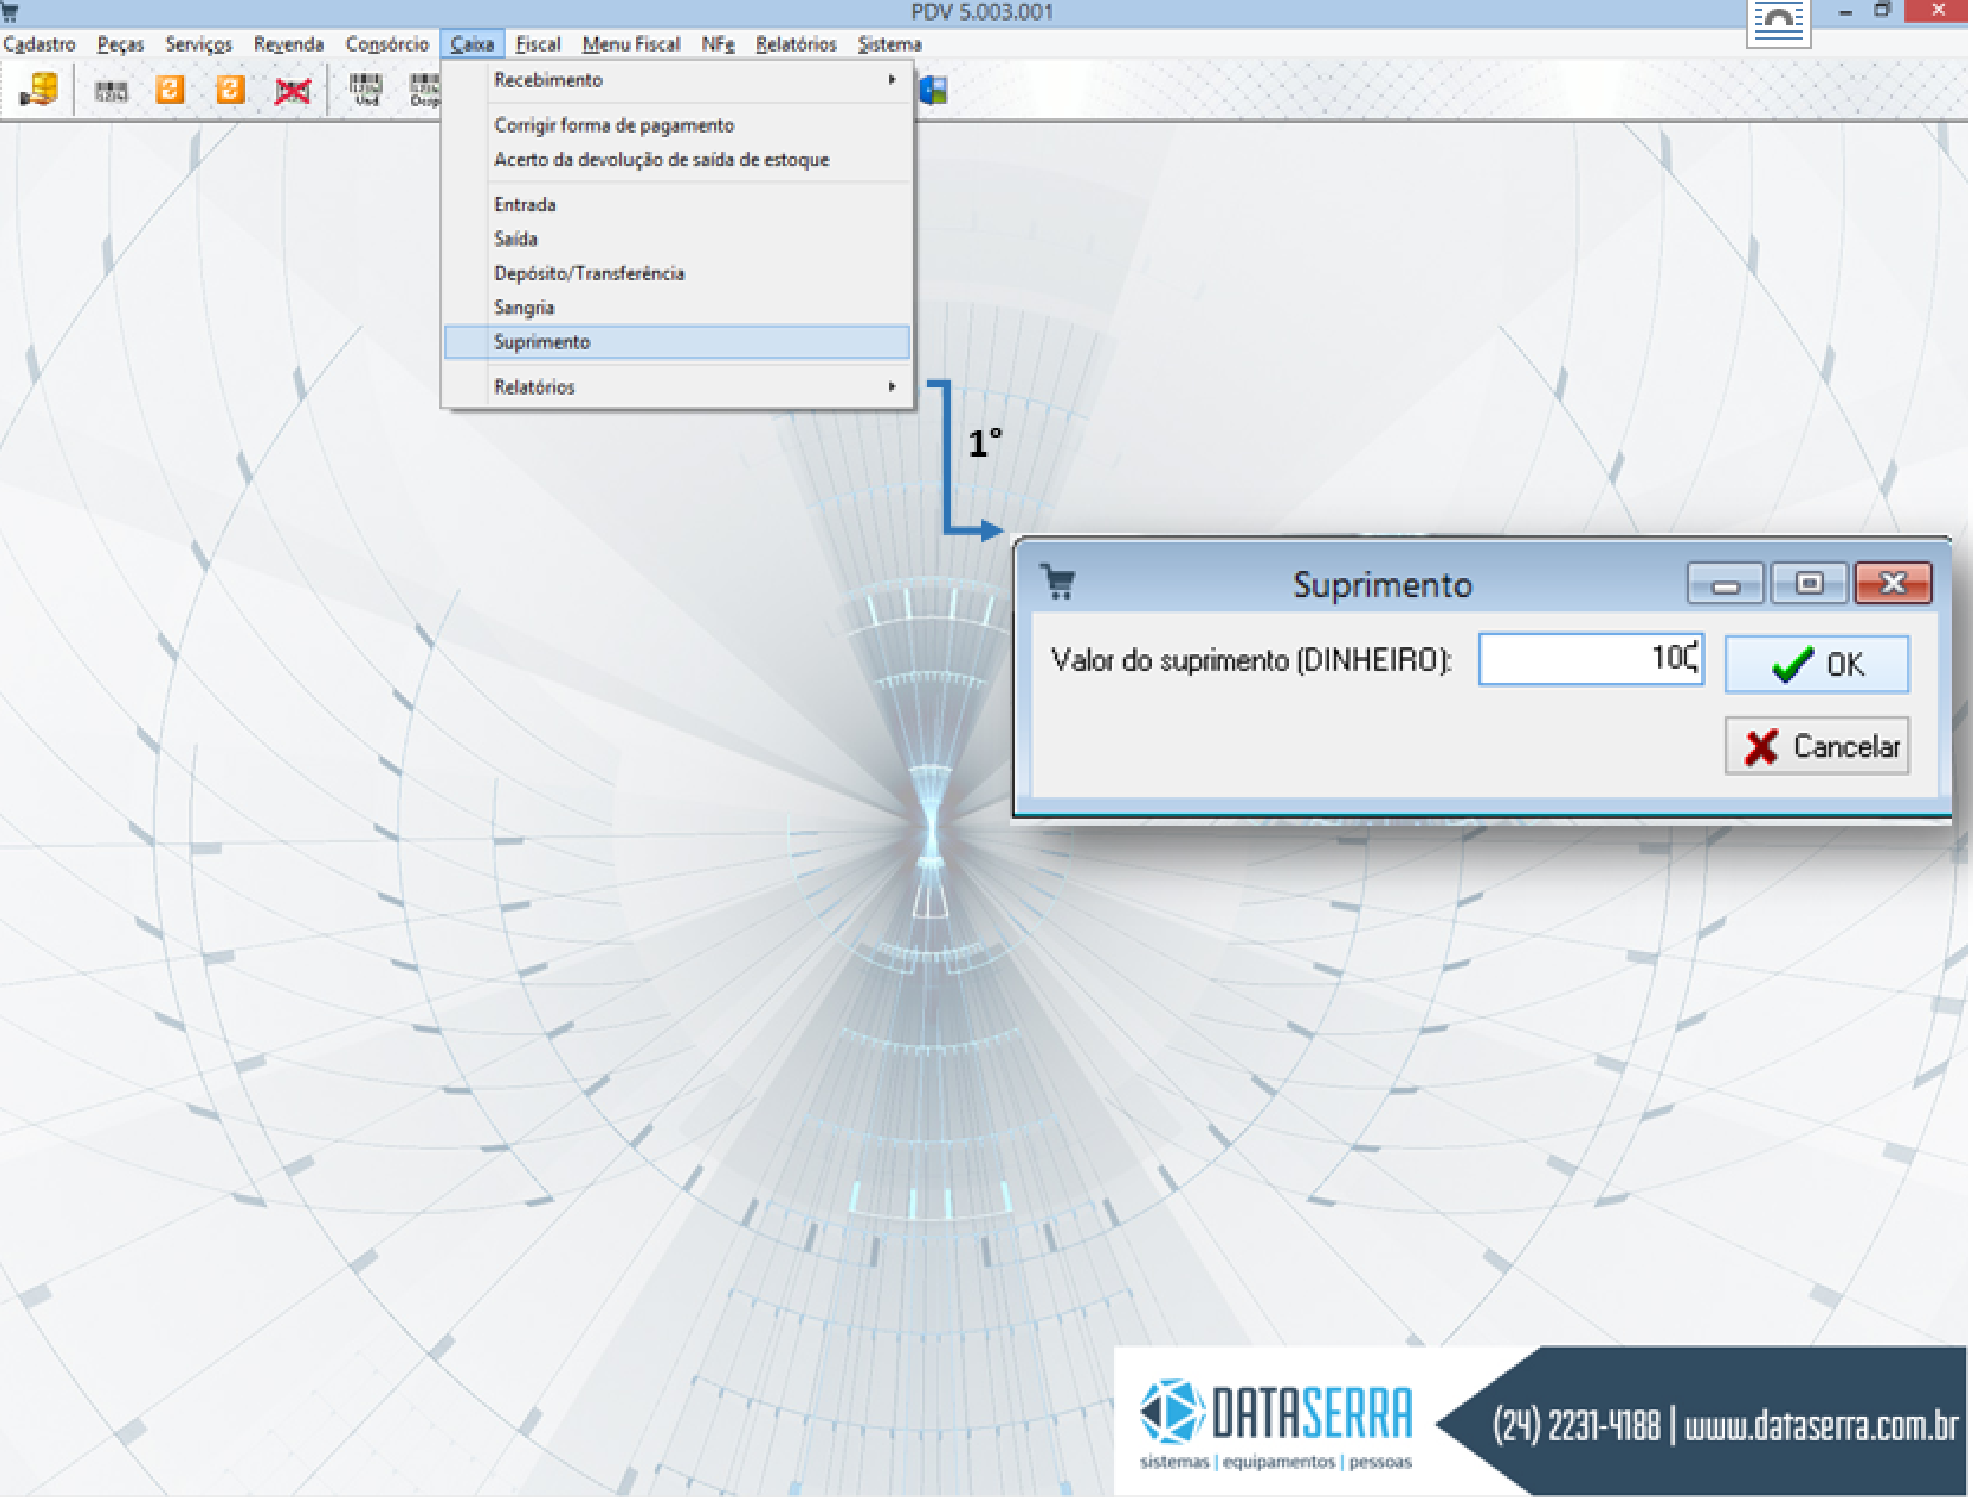Click the second orange refresh icon
Image resolution: width=1973 pixels, height=1497 pixels.
pyautogui.click(x=230, y=90)
